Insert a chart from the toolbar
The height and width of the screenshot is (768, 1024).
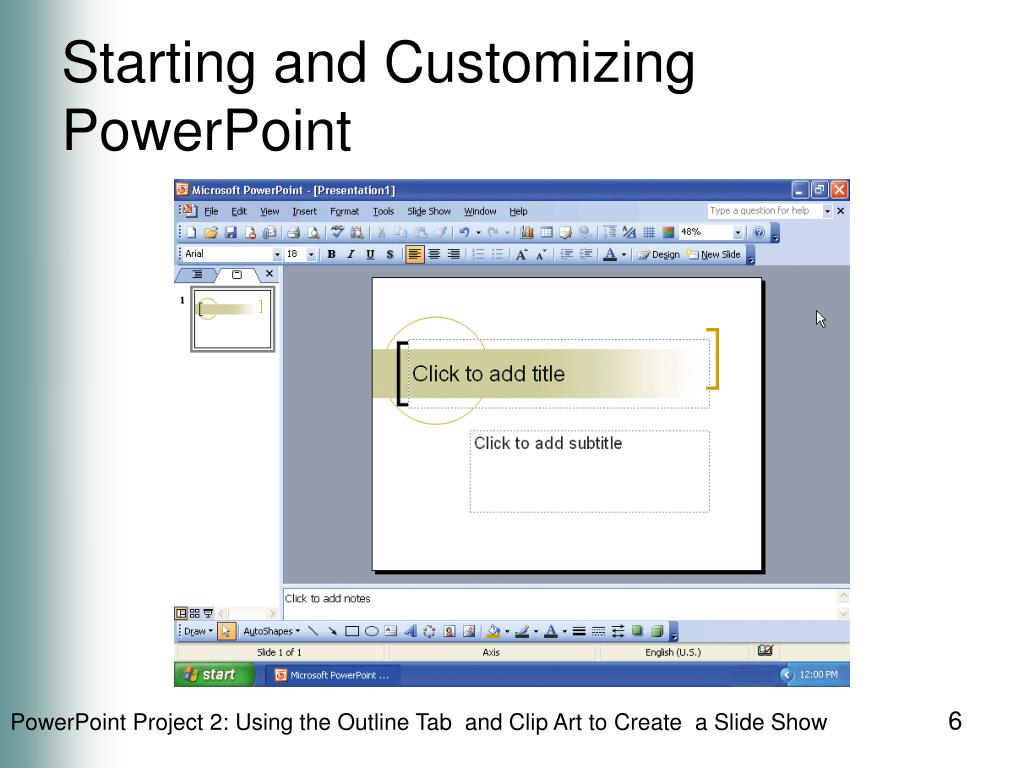pyautogui.click(x=526, y=232)
